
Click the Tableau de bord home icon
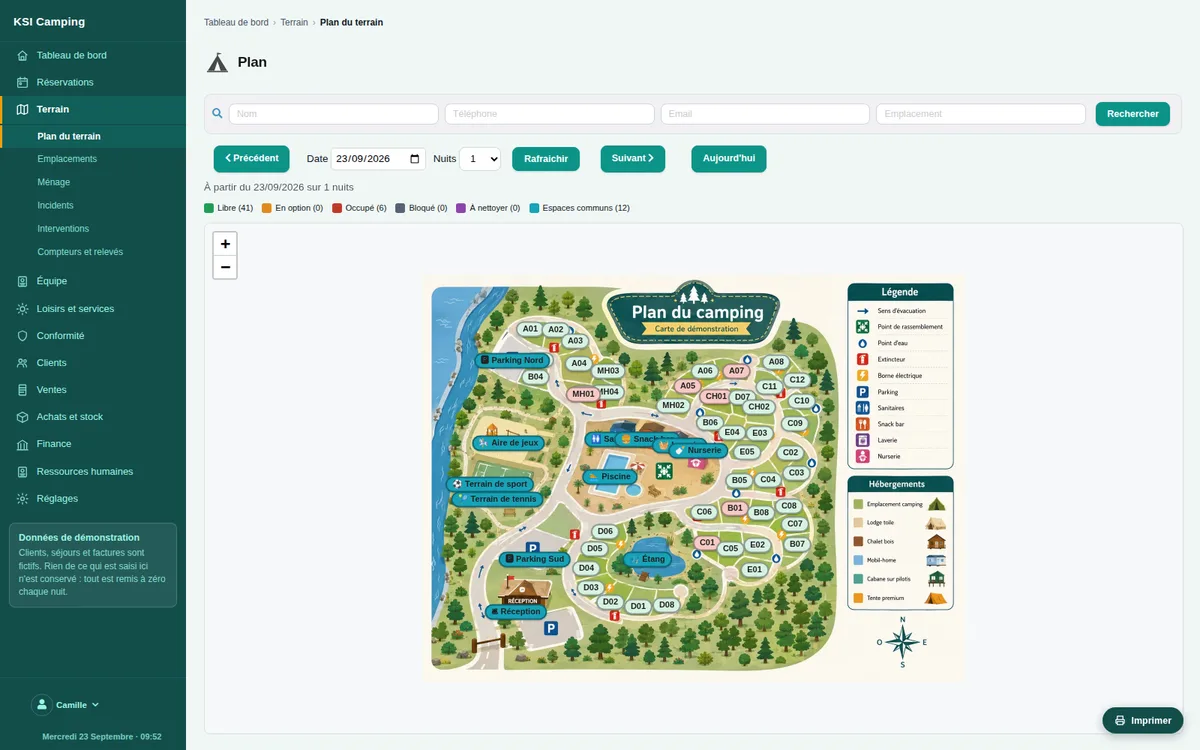point(23,55)
